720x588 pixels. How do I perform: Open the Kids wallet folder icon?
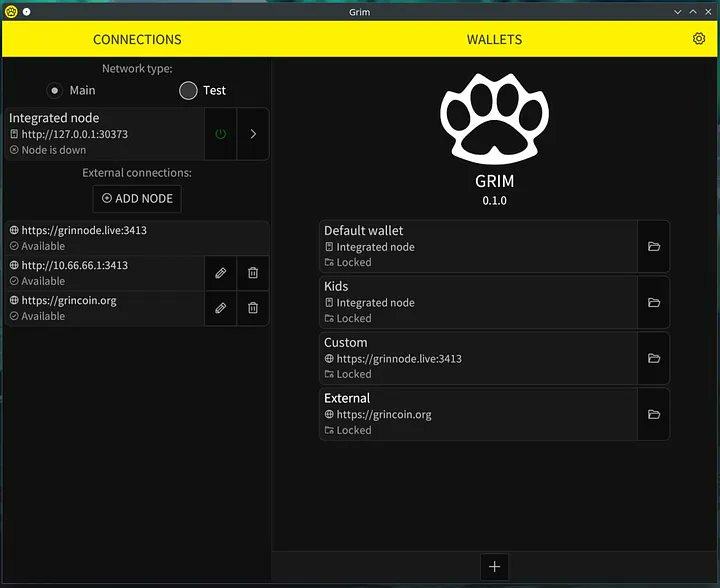coord(654,302)
